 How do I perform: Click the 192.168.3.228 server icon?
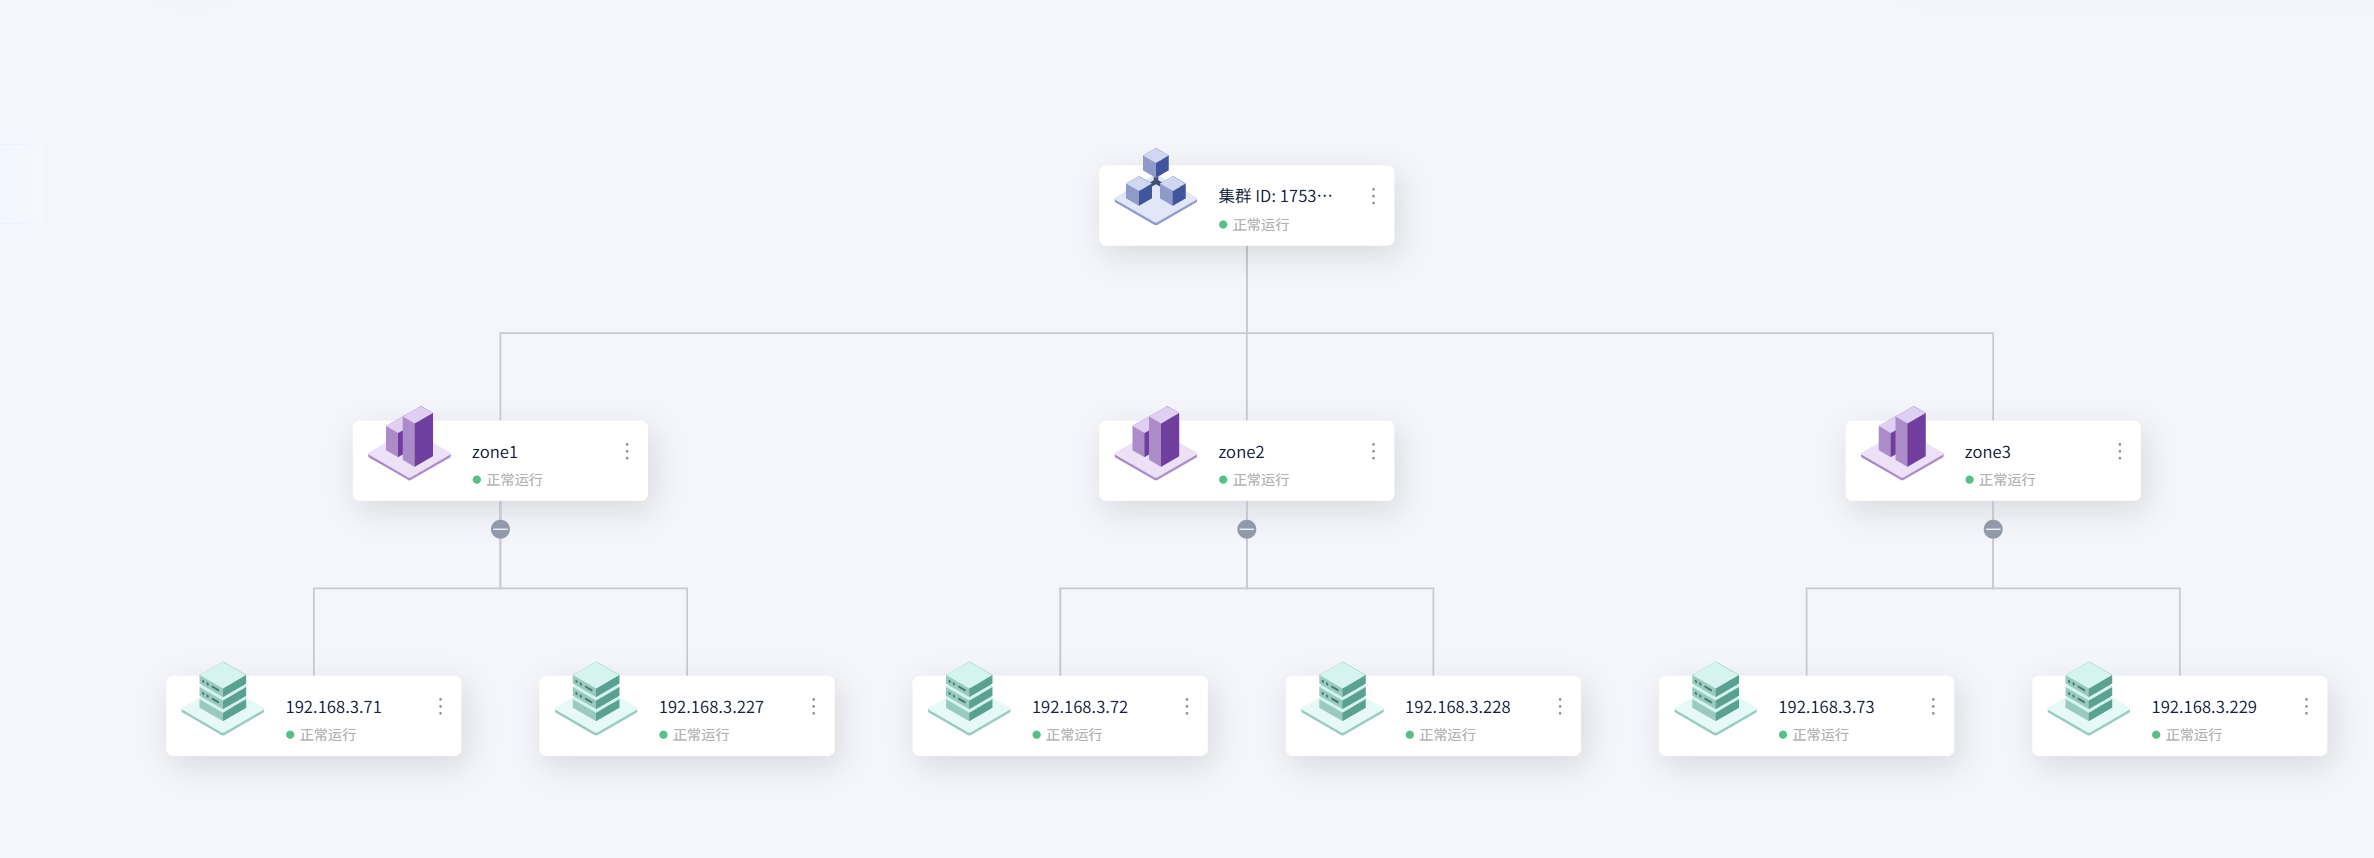pyautogui.click(x=1342, y=698)
